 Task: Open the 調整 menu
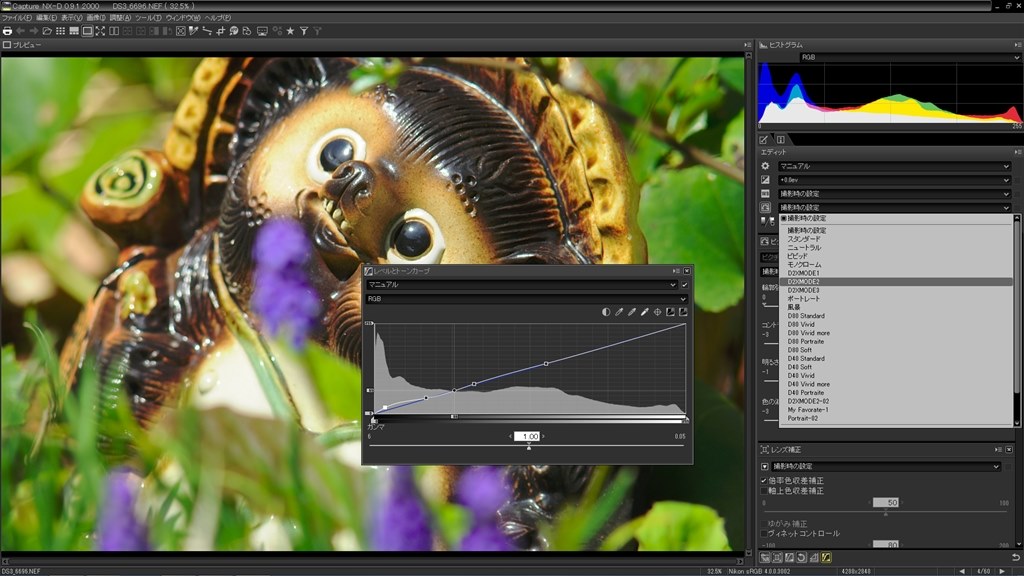[x=120, y=18]
